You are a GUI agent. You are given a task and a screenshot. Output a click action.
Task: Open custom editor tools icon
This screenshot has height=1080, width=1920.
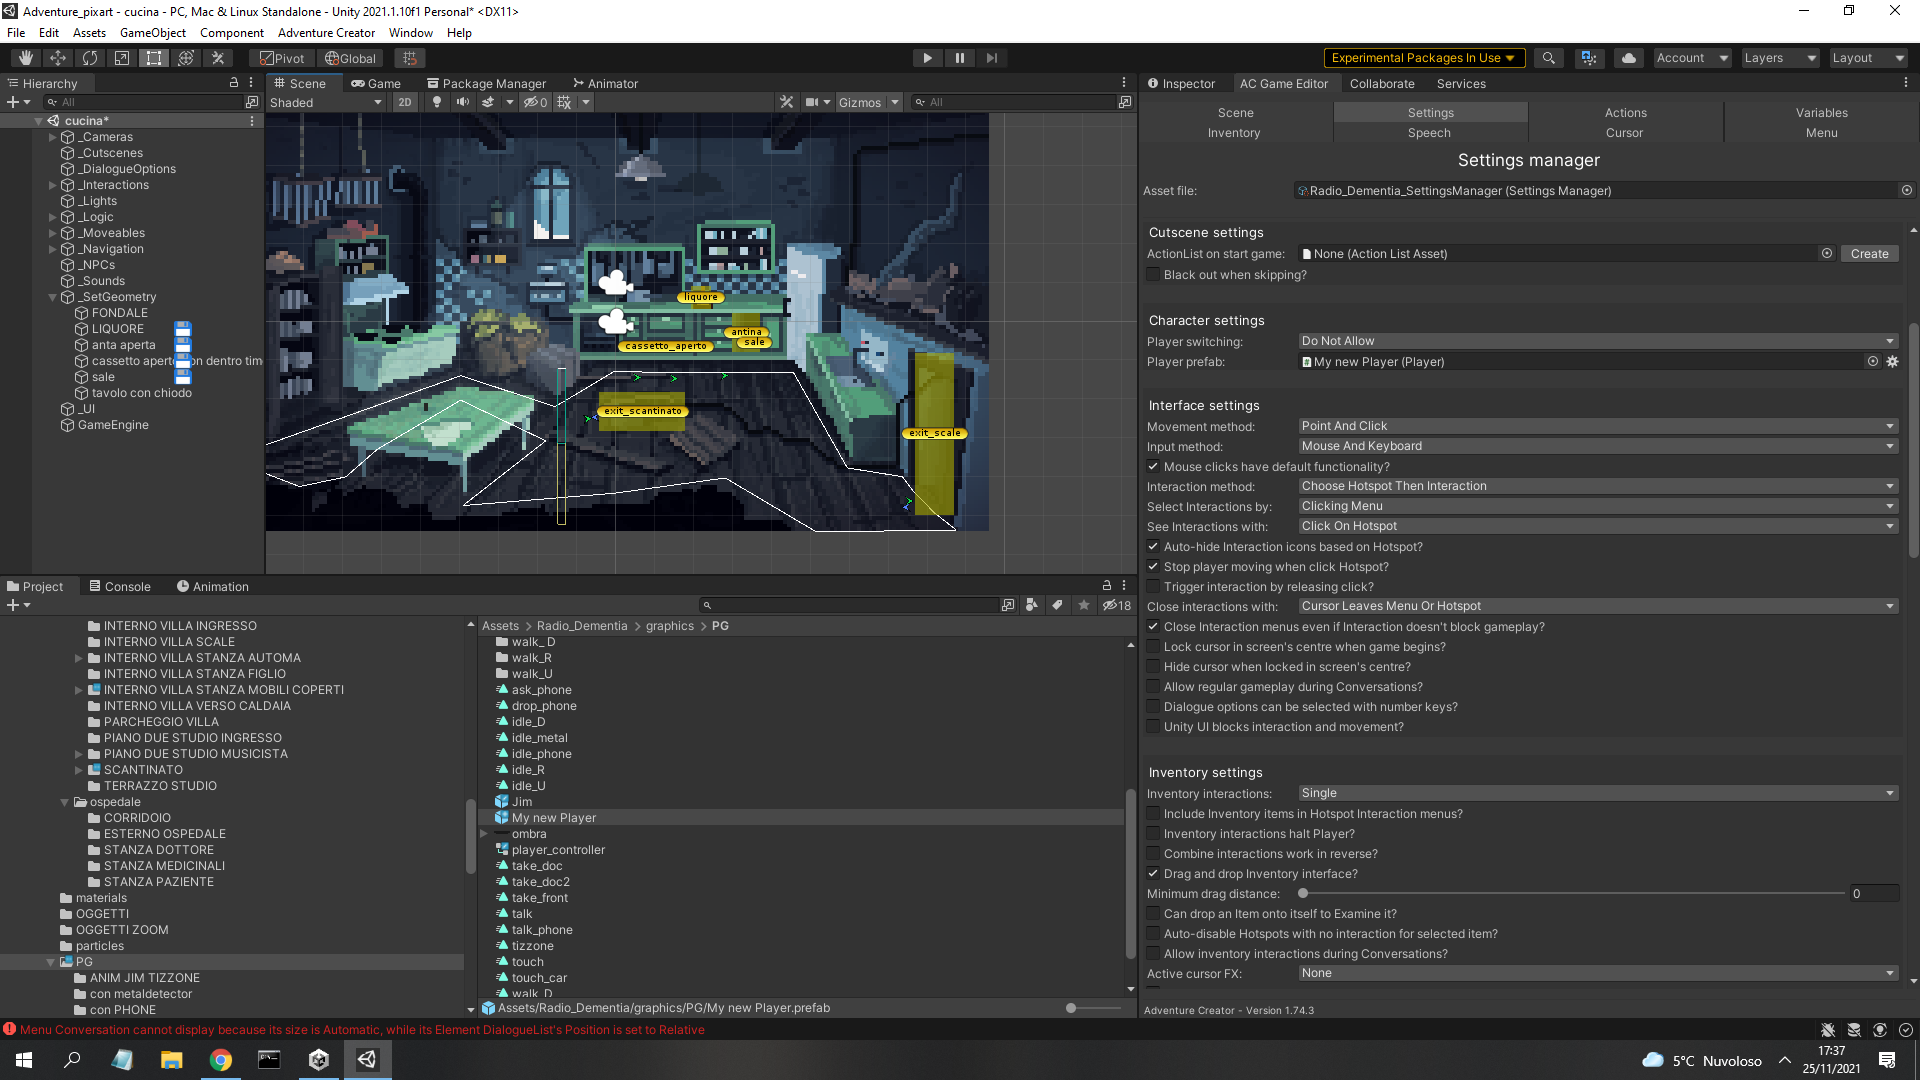tap(218, 58)
